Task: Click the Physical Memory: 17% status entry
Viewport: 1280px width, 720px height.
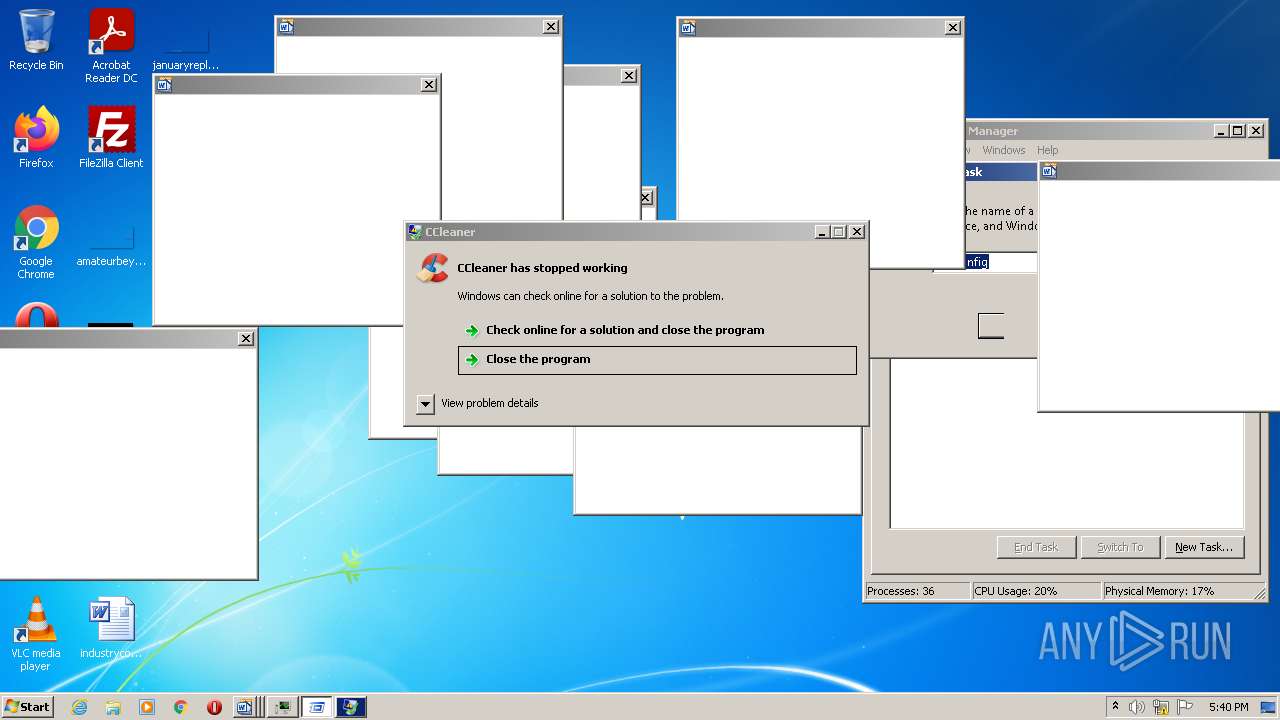Action: coord(1184,591)
